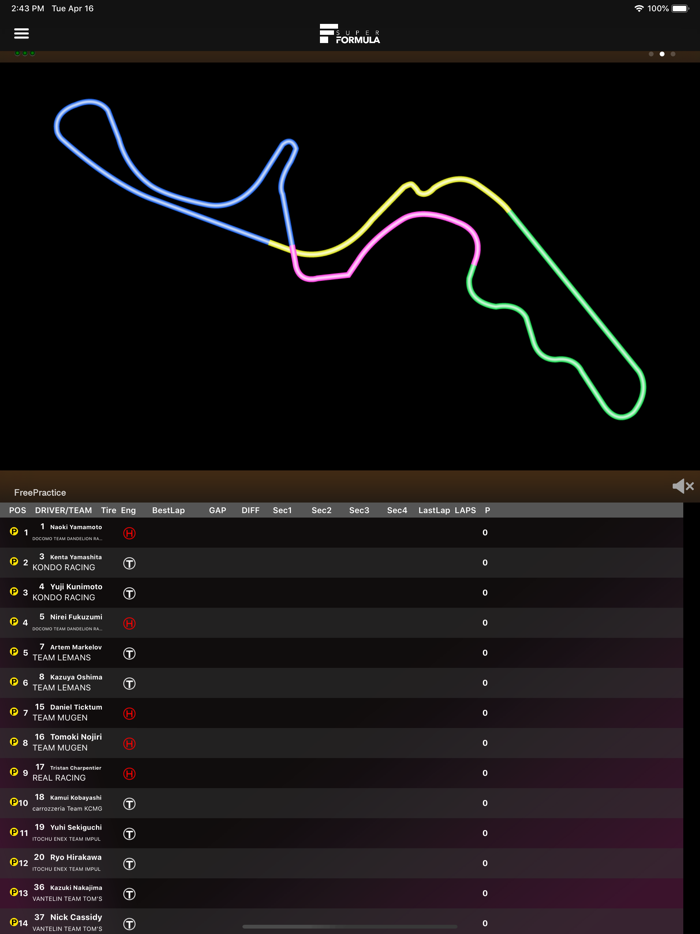Sort by the LAPS column header
The image size is (700, 934).
pos(465,510)
